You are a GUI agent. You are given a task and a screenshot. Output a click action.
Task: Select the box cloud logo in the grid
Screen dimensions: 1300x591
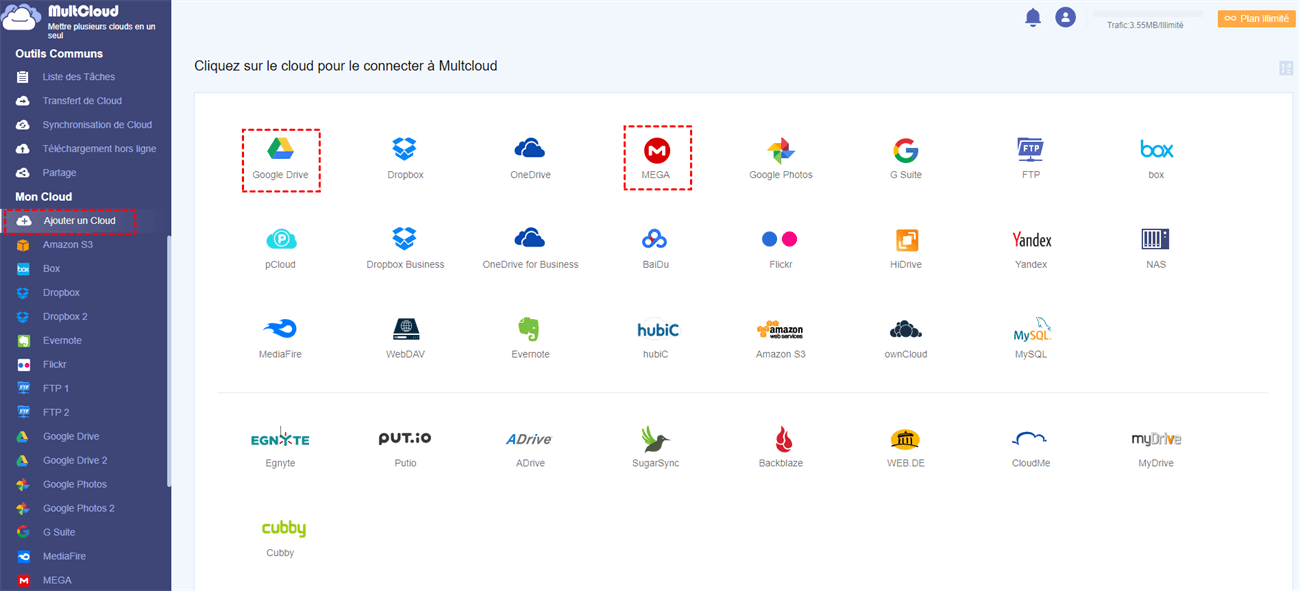pos(1156,149)
